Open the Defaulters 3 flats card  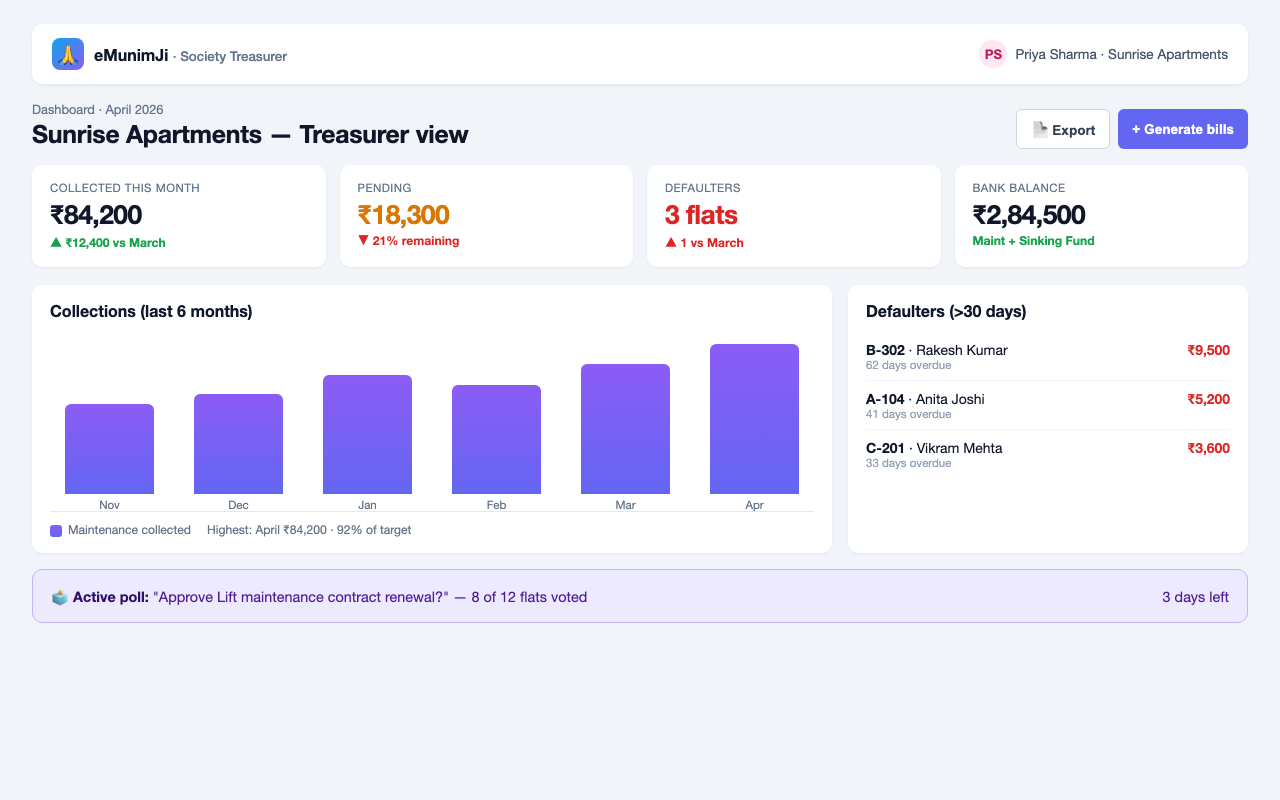pos(794,216)
